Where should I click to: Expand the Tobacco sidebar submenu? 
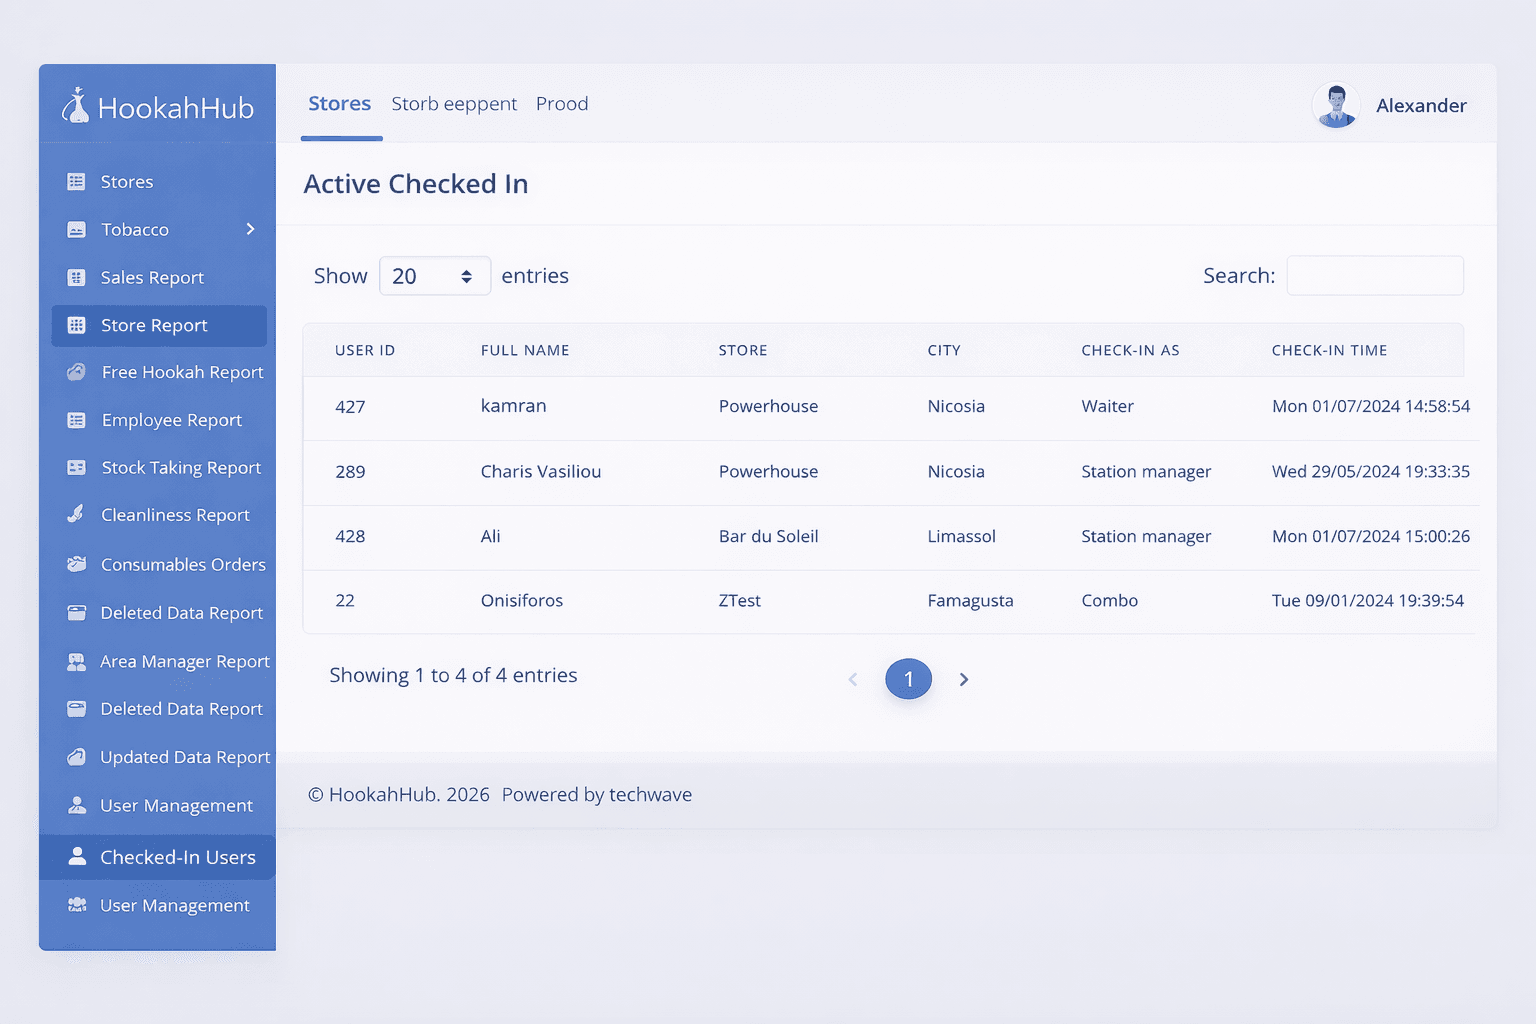pos(250,229)
